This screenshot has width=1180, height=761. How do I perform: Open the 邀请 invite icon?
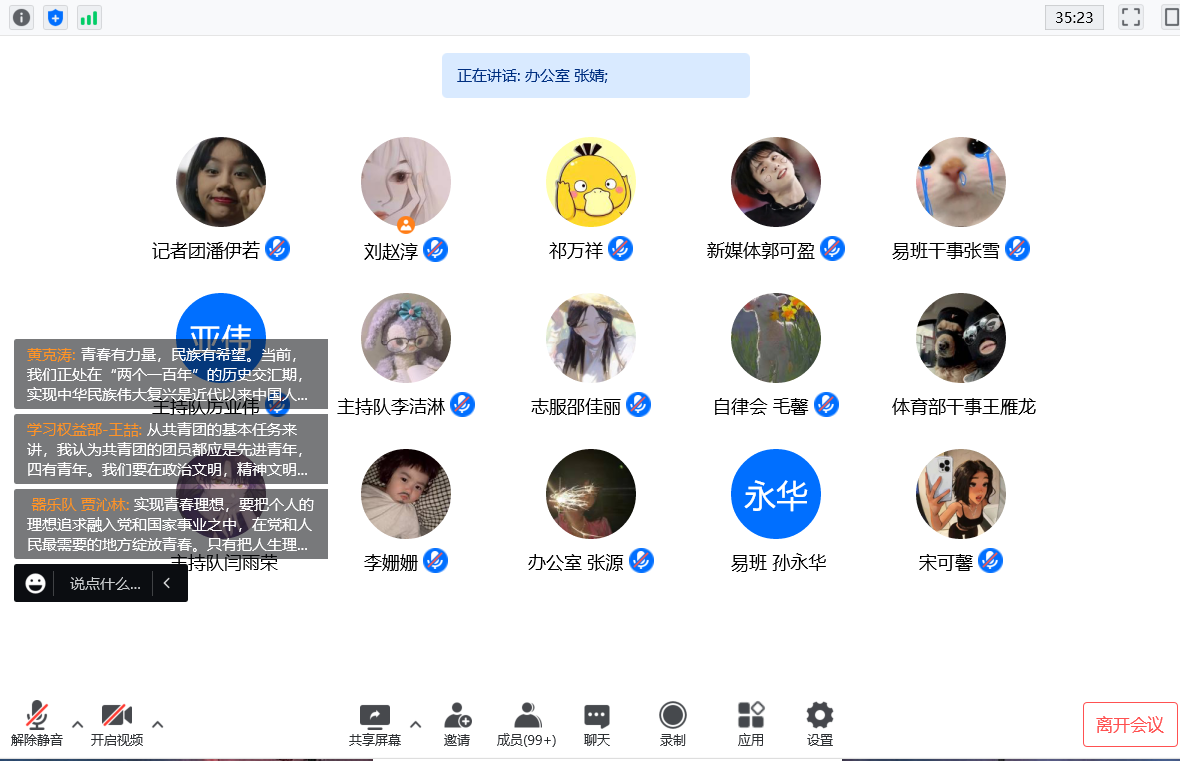click(x=457, y=724)
